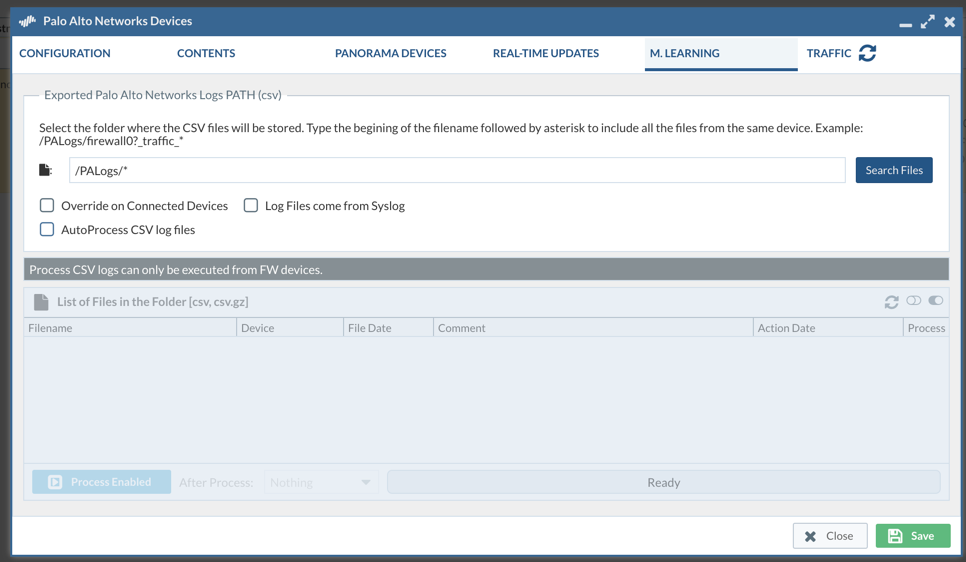Open the After Process dropdown
Viewport: 966px width, 562px height.
(x=320, y=482)
